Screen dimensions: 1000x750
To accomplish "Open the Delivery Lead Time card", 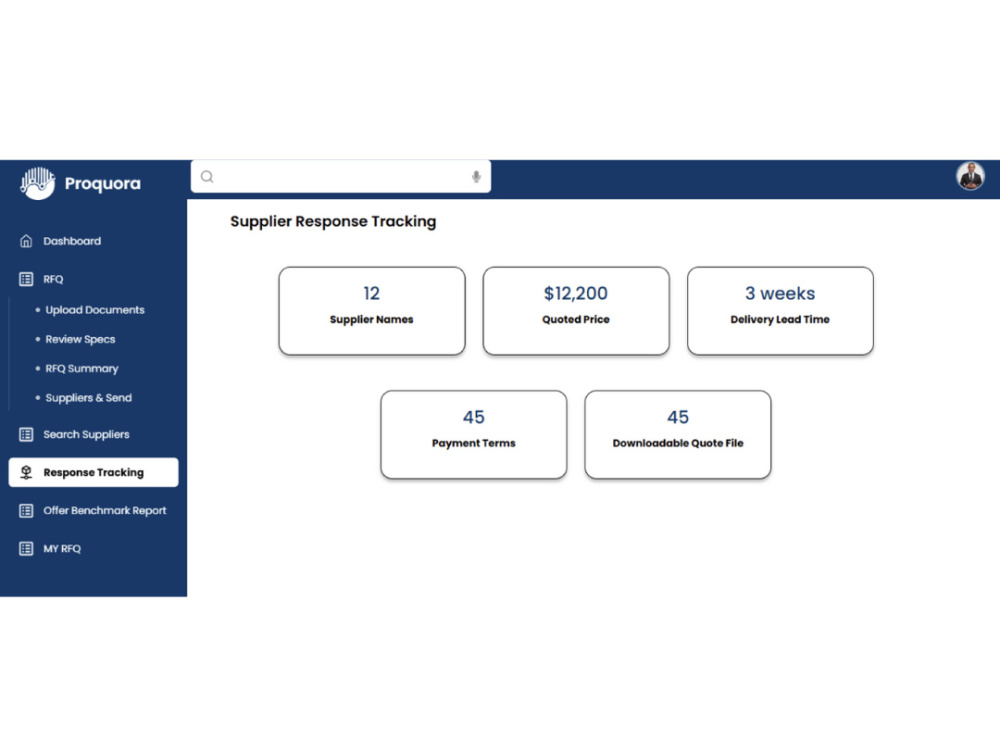I will [780, 311].
